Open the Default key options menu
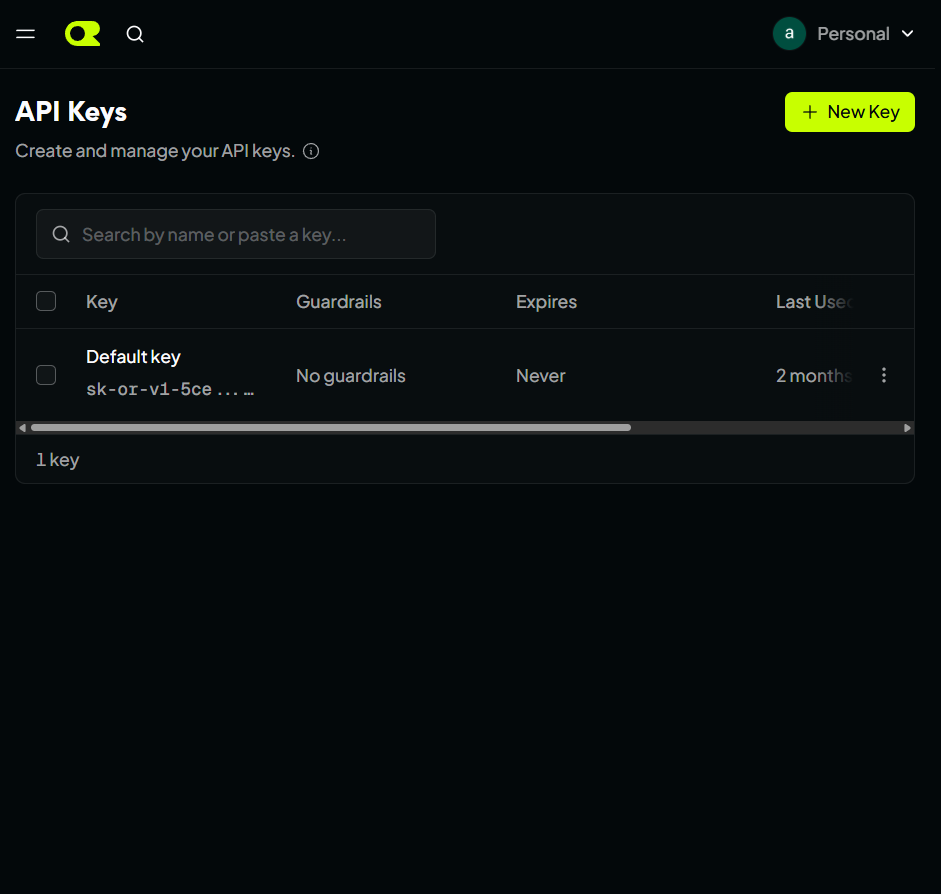941x894 pixels. click(x=883, y=375)
